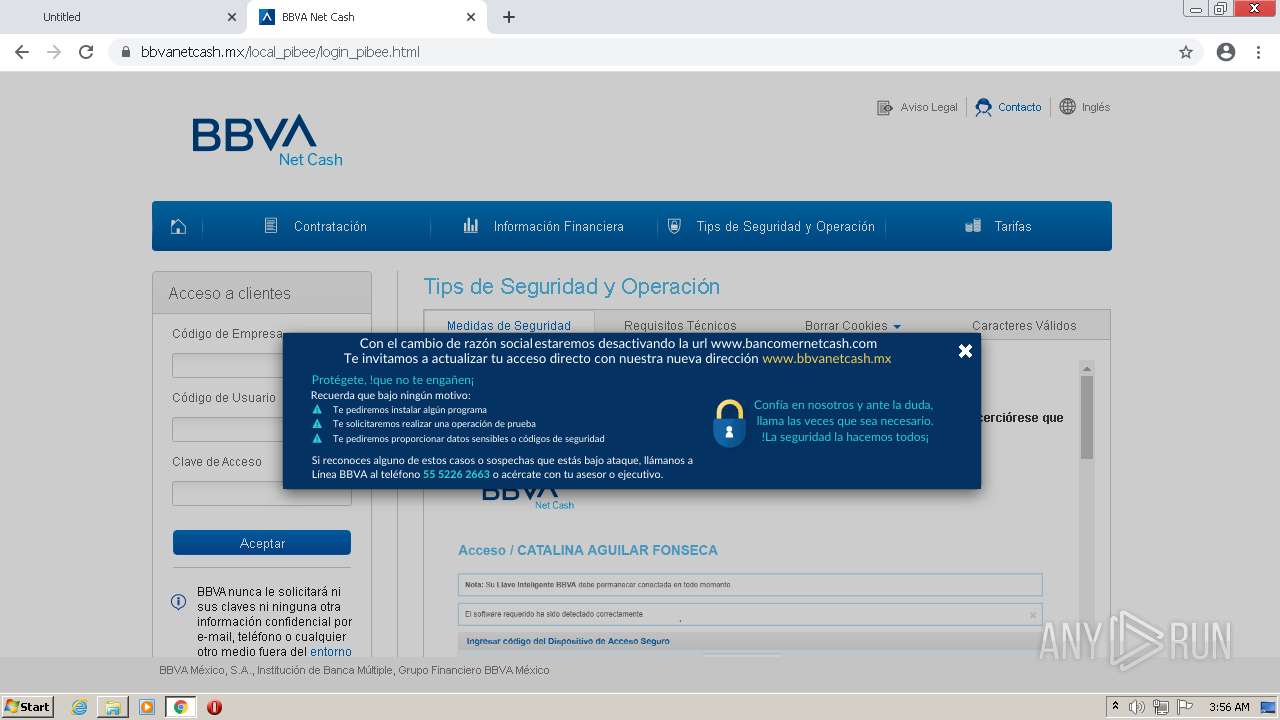Switch to Caracteres Válidos tab

click(x=1024, y=326)
